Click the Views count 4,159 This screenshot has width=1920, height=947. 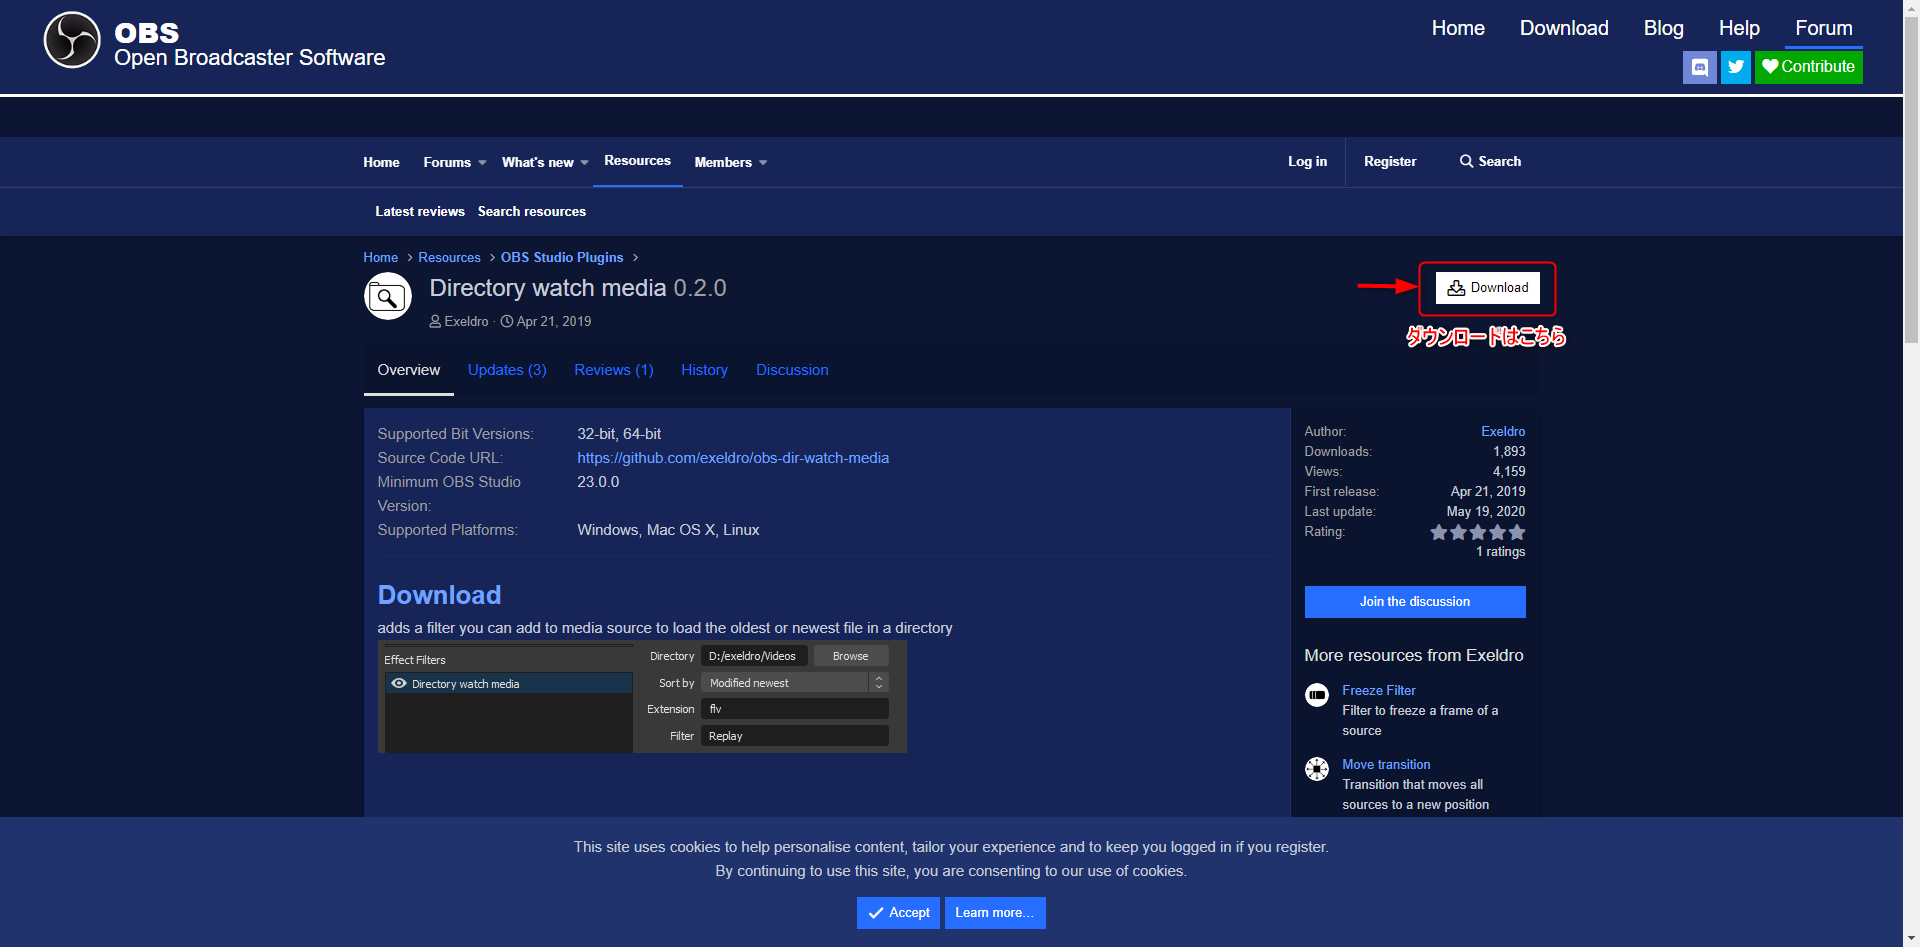coord(1509,471)
